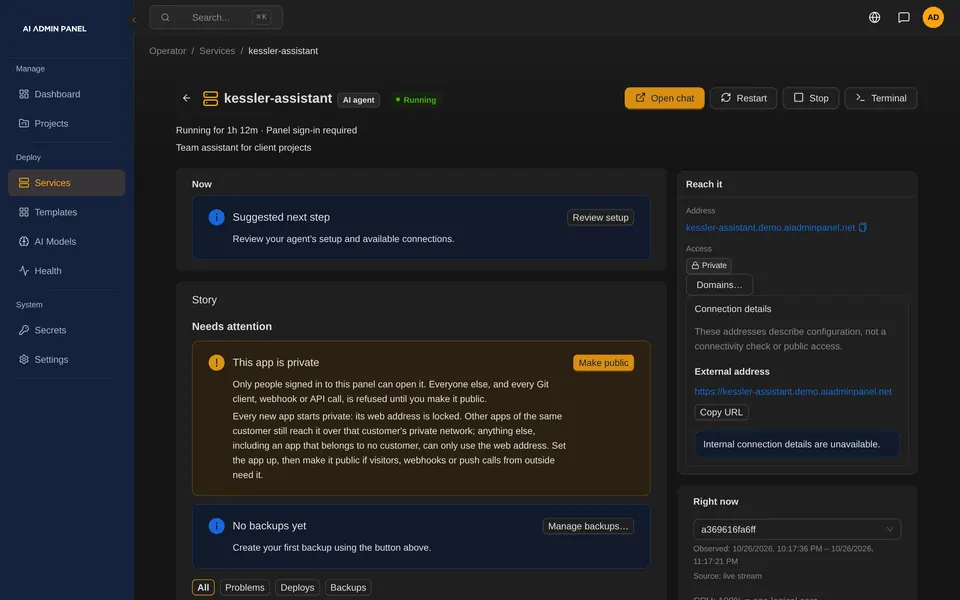Image resolution: width=960 pixels, height=600 pixels.
Task: Open the Domains… button
Action: [719, 285]
